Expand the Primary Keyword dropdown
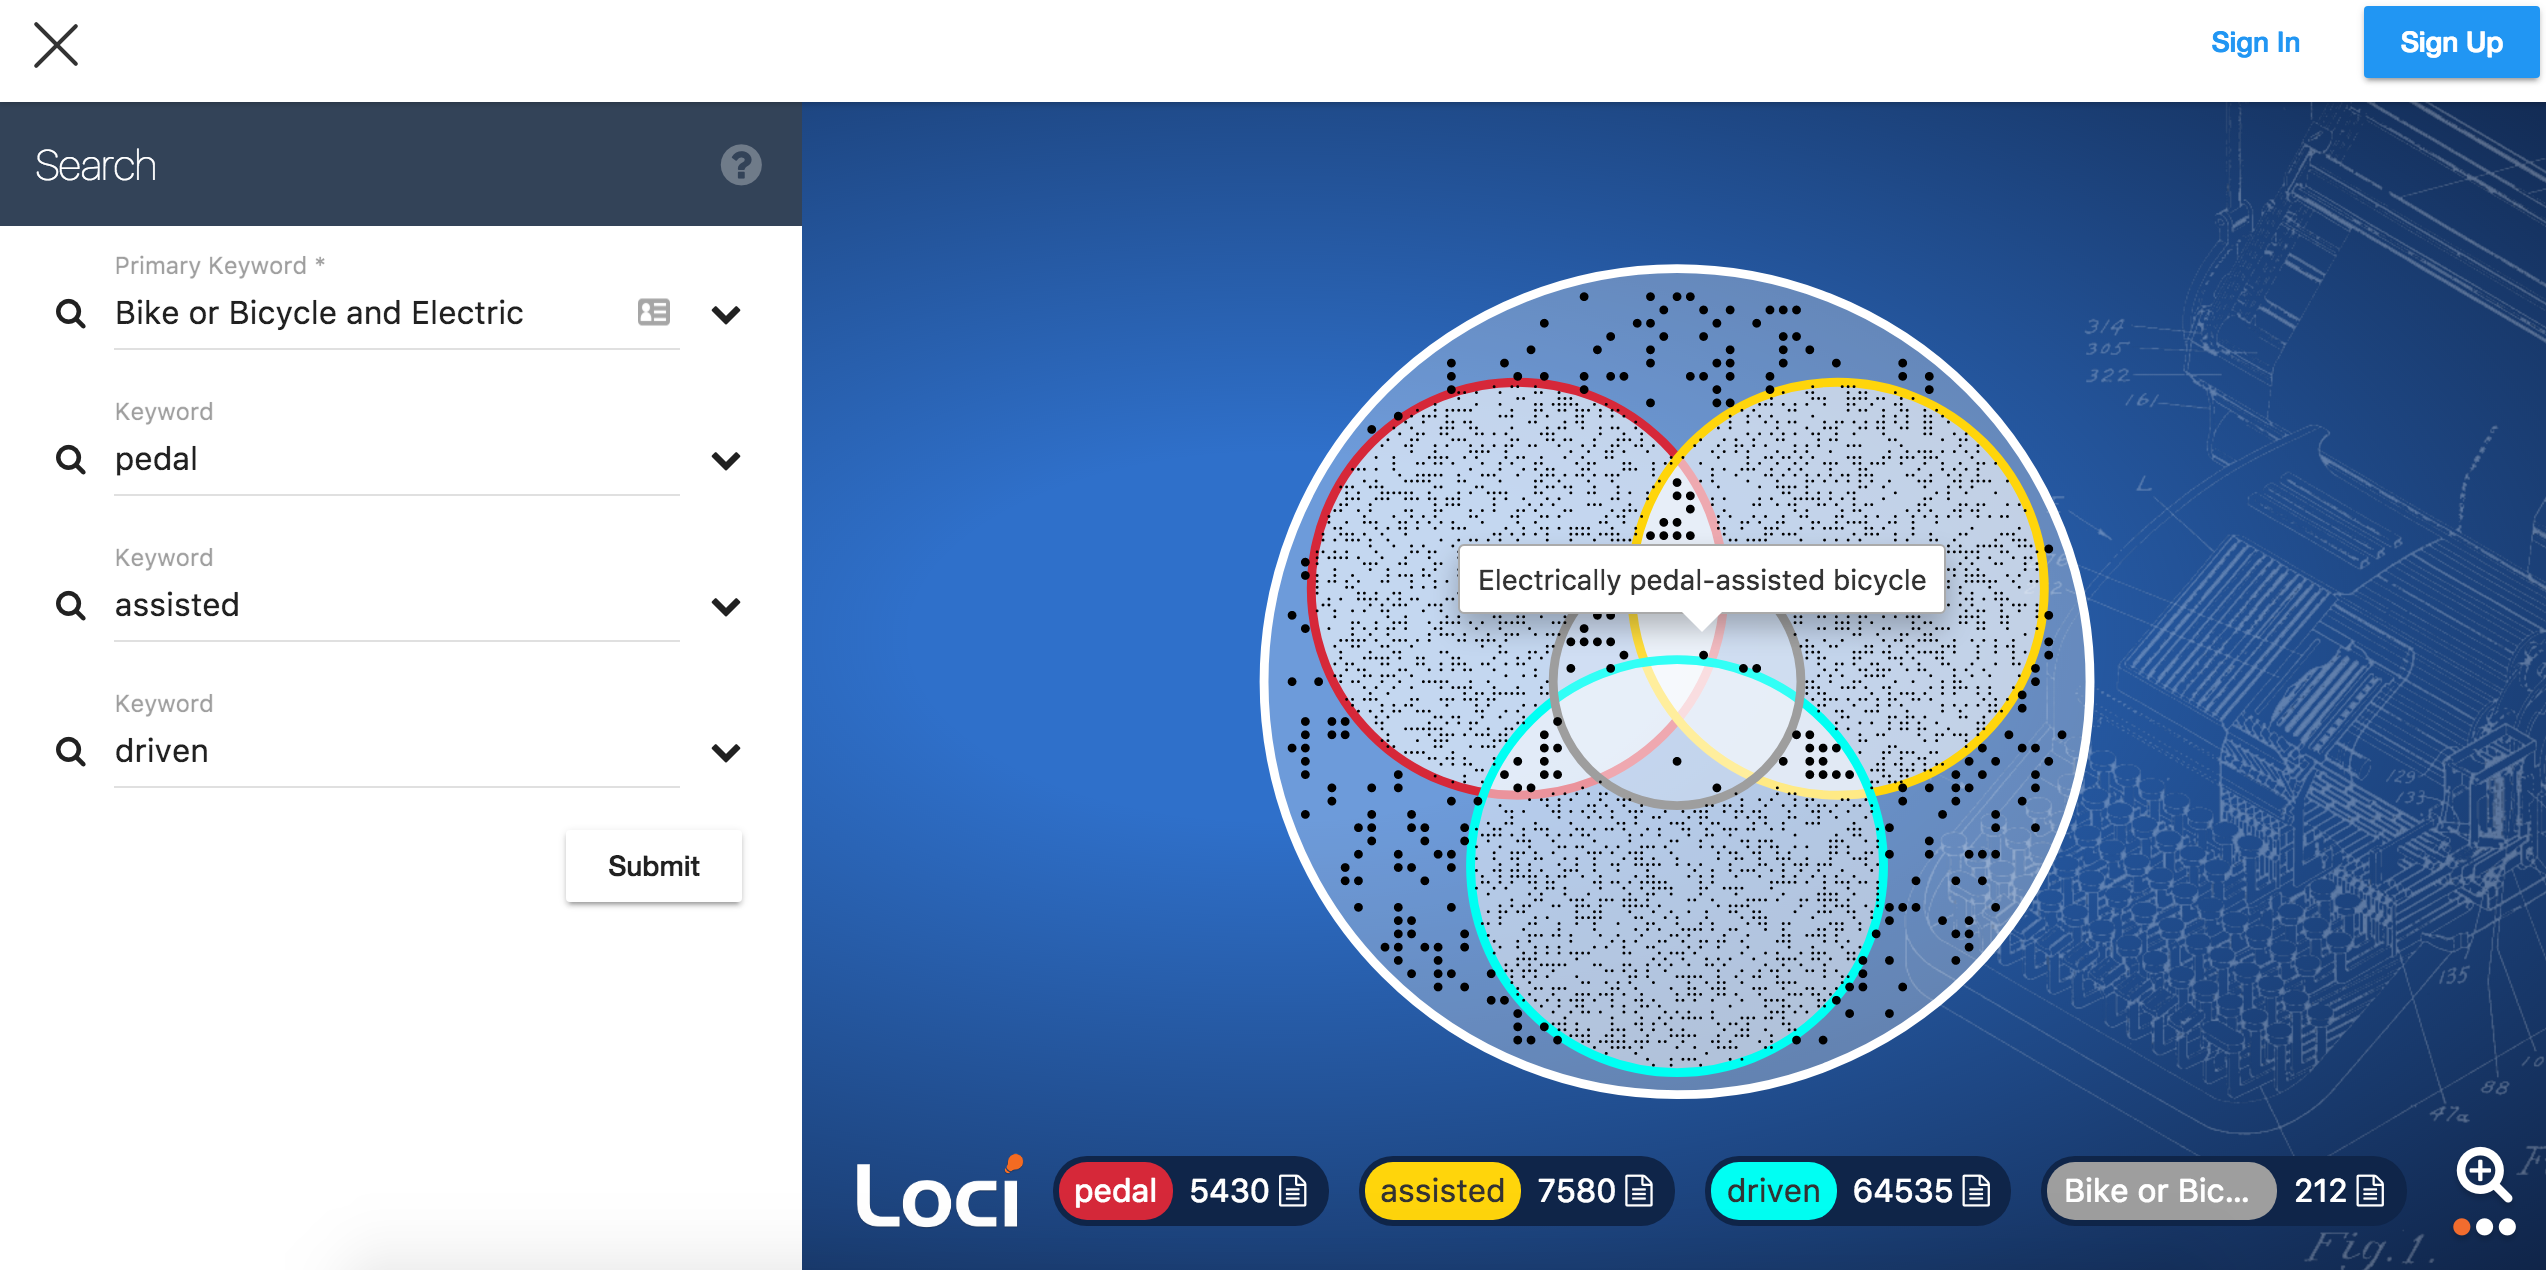The height and width of the screenshot is (1270, 2546). pos(727,313)
